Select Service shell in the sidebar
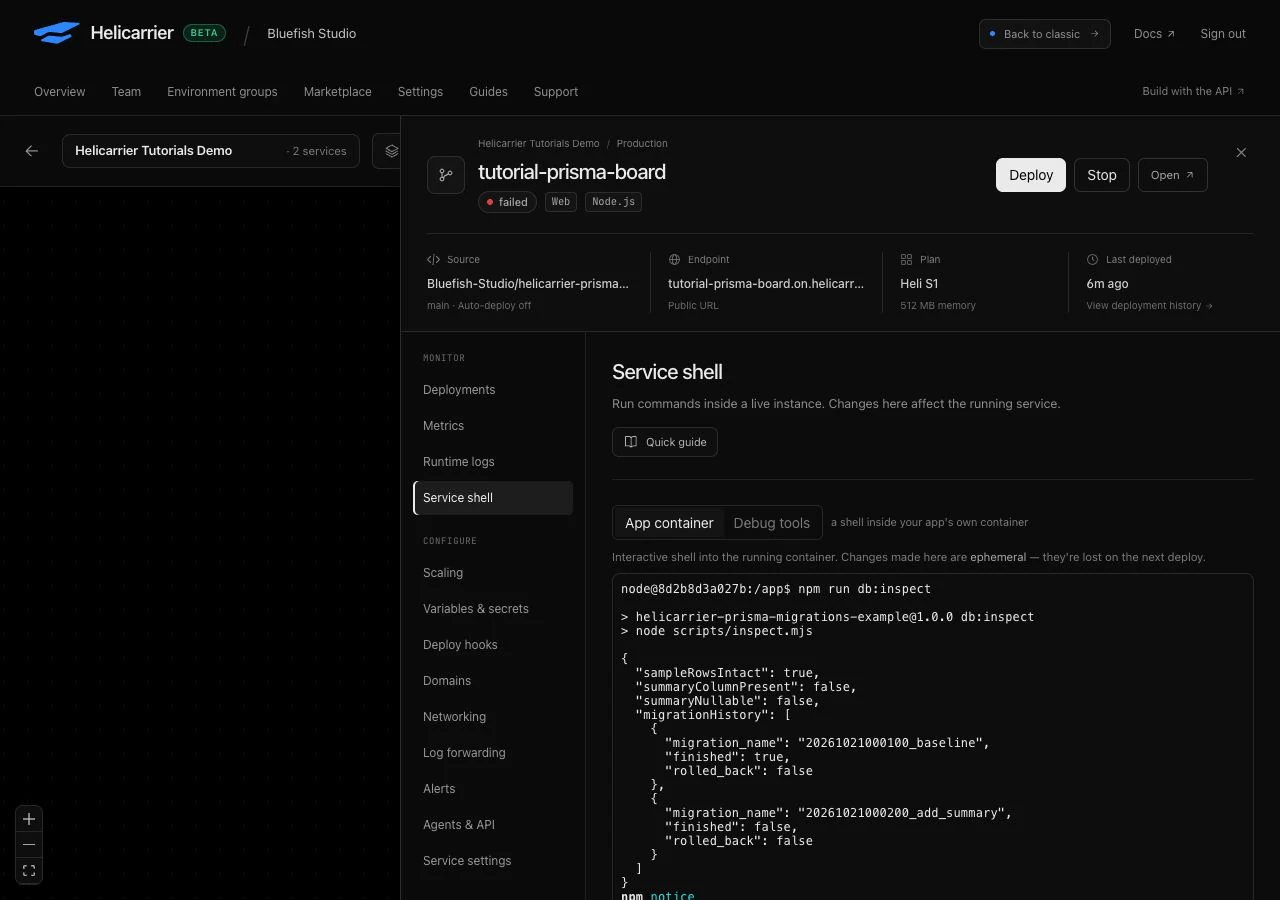 coord(493,498)
